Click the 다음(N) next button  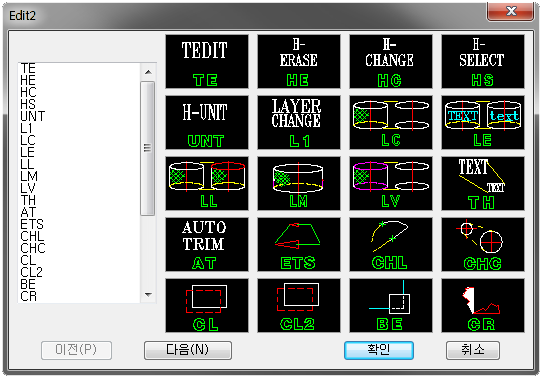pos(188,350)
